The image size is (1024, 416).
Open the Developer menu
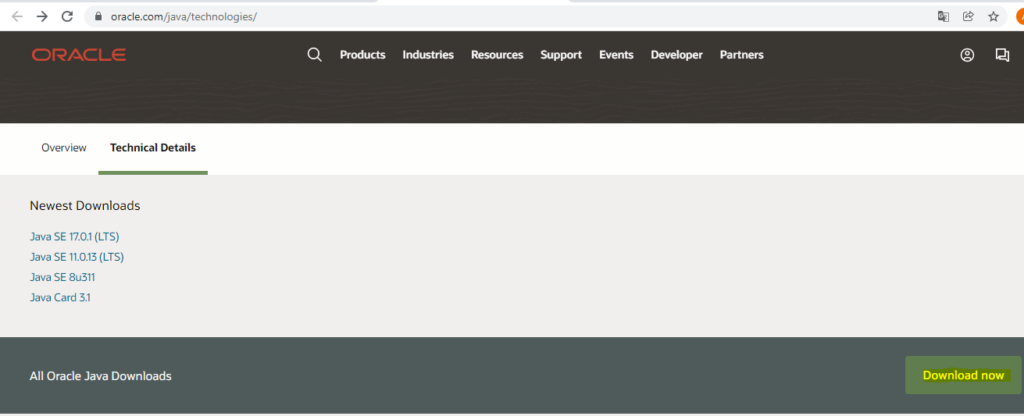coord(677,55)
